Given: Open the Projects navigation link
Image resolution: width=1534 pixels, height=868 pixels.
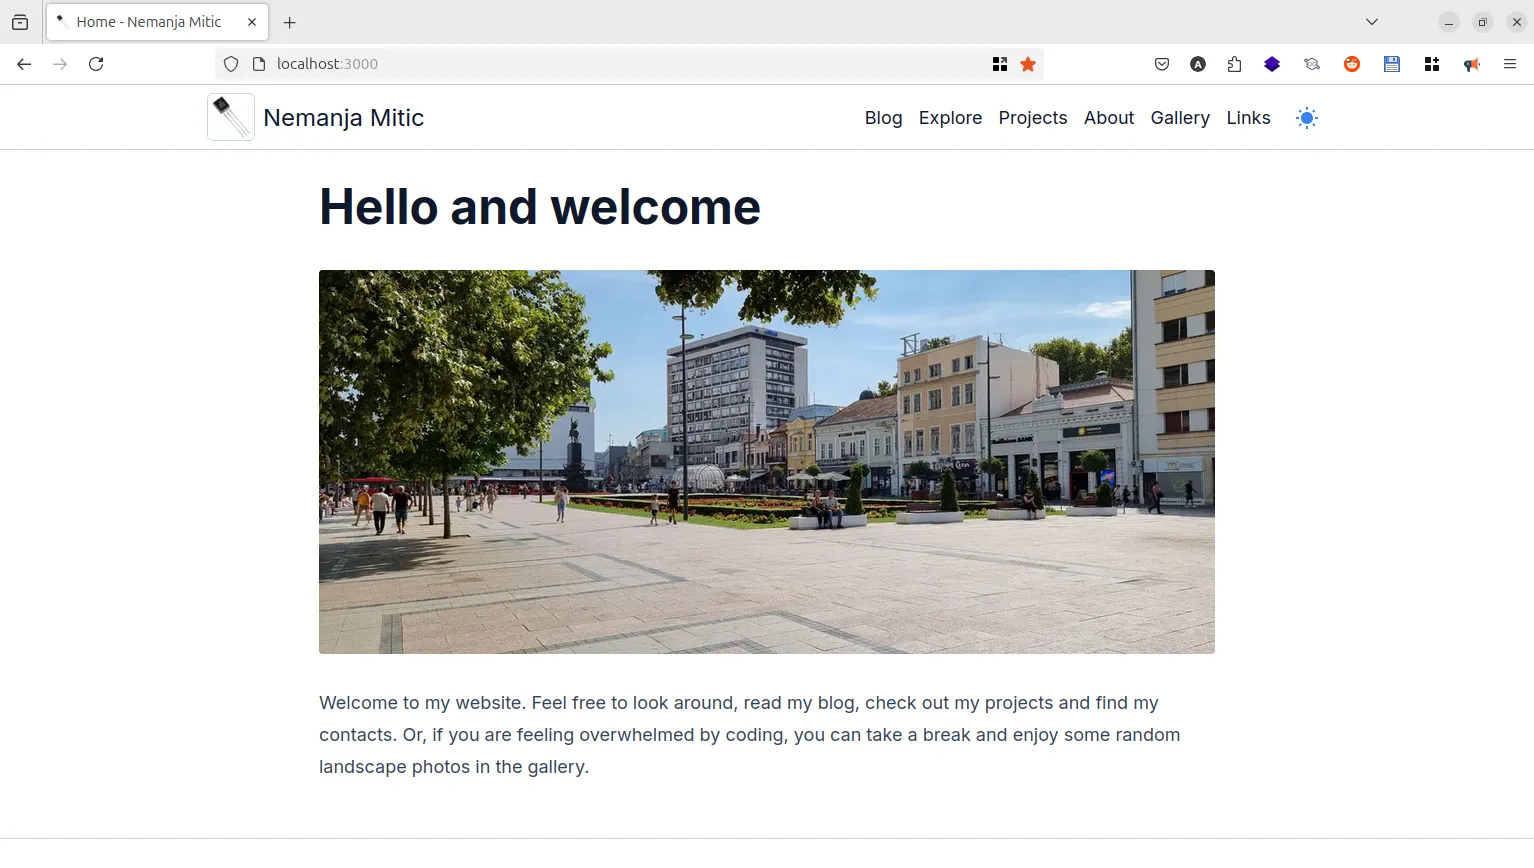Looking at the screenshot, I should 1032,117.
